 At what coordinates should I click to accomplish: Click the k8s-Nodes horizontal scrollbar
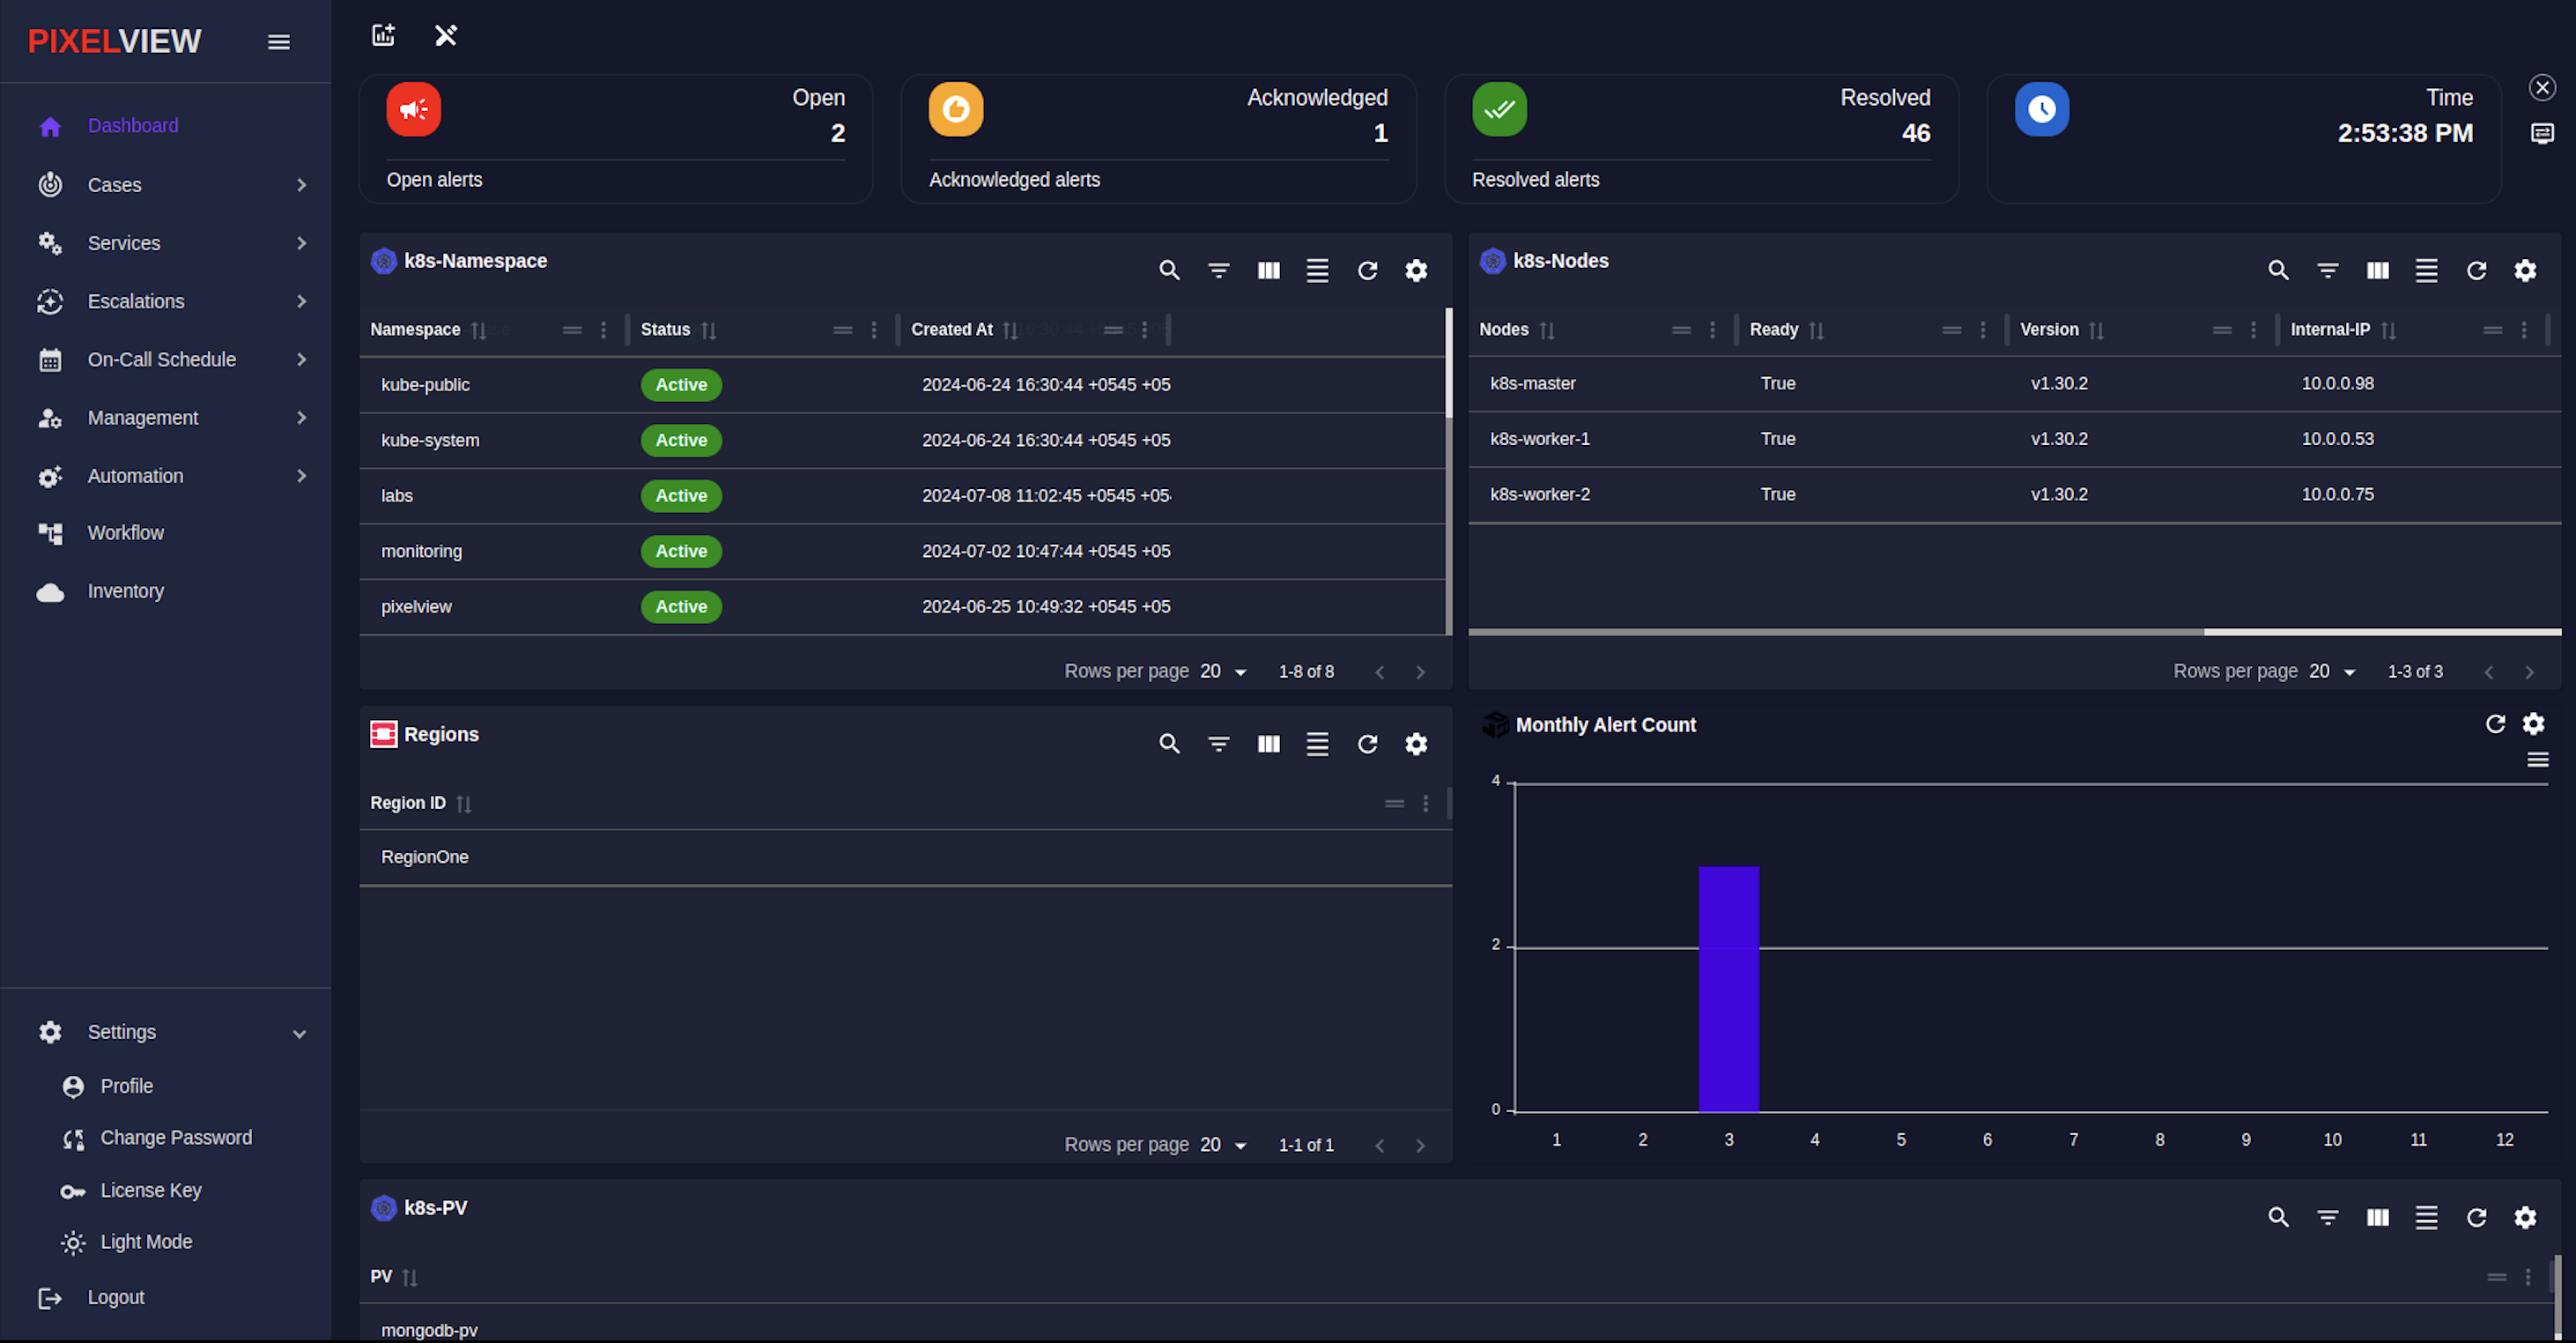(1835, 632)
